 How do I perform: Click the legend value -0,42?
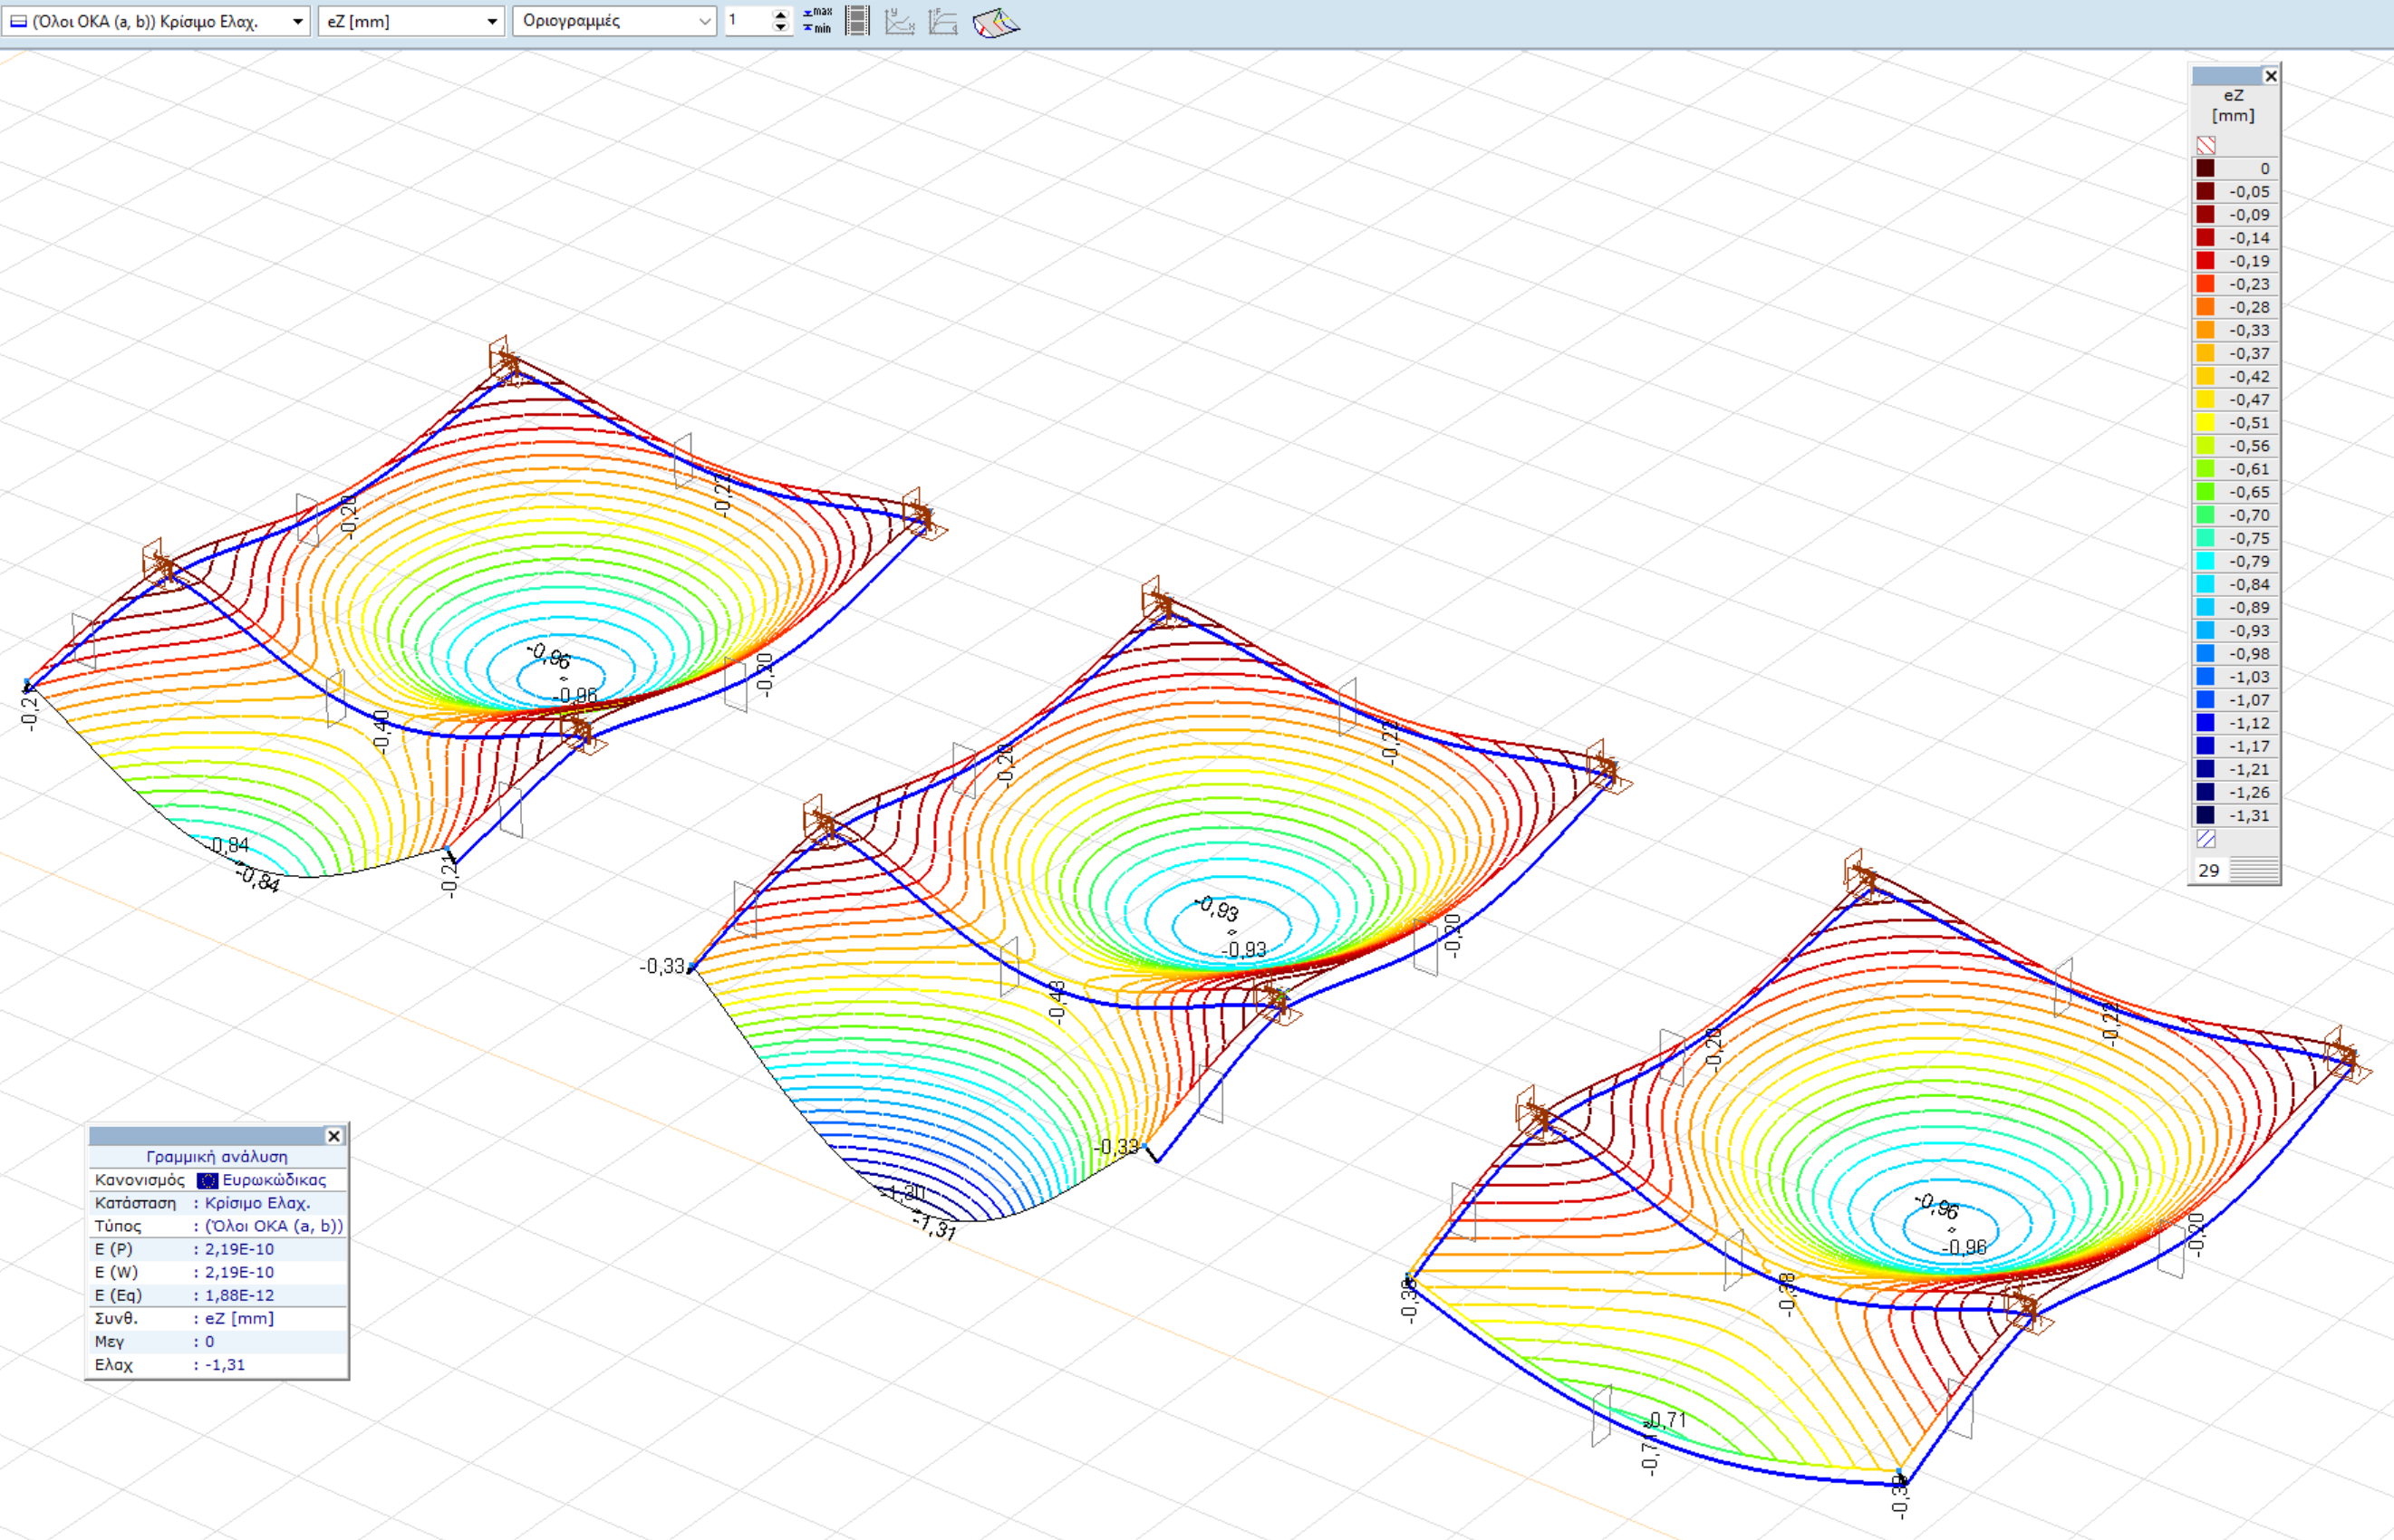(2249, 377)
